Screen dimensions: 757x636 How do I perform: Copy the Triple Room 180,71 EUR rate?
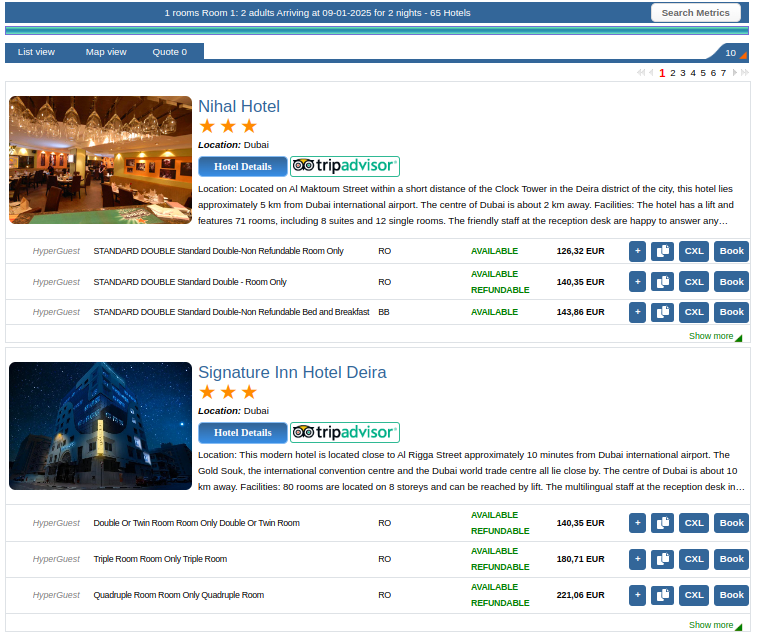point(662,559)
